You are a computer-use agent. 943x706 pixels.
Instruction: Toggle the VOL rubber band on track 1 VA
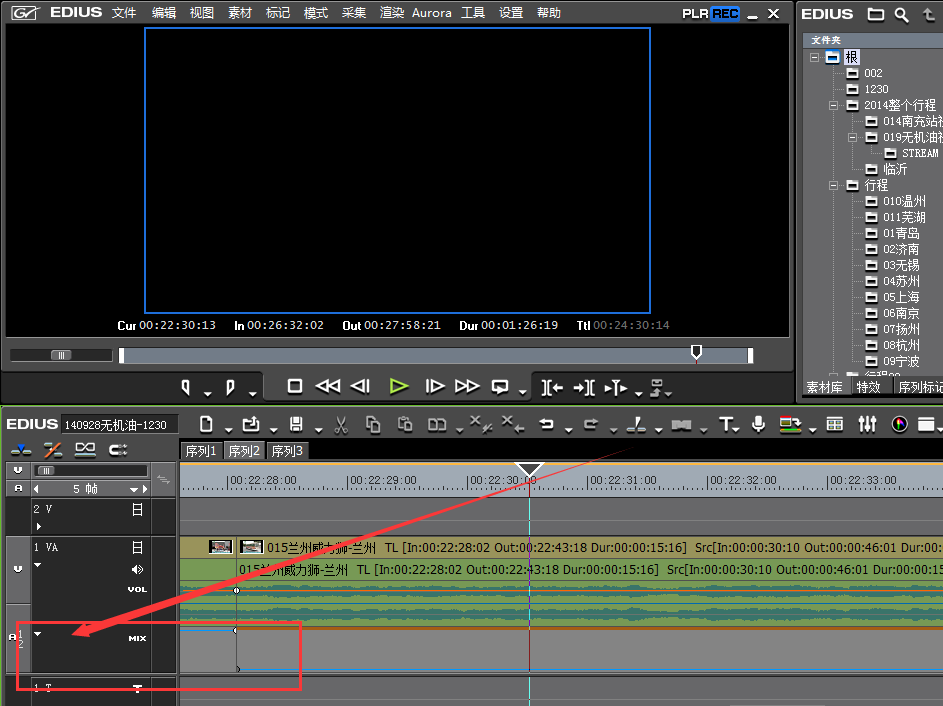pyautogui.click(x=137, y=589)
